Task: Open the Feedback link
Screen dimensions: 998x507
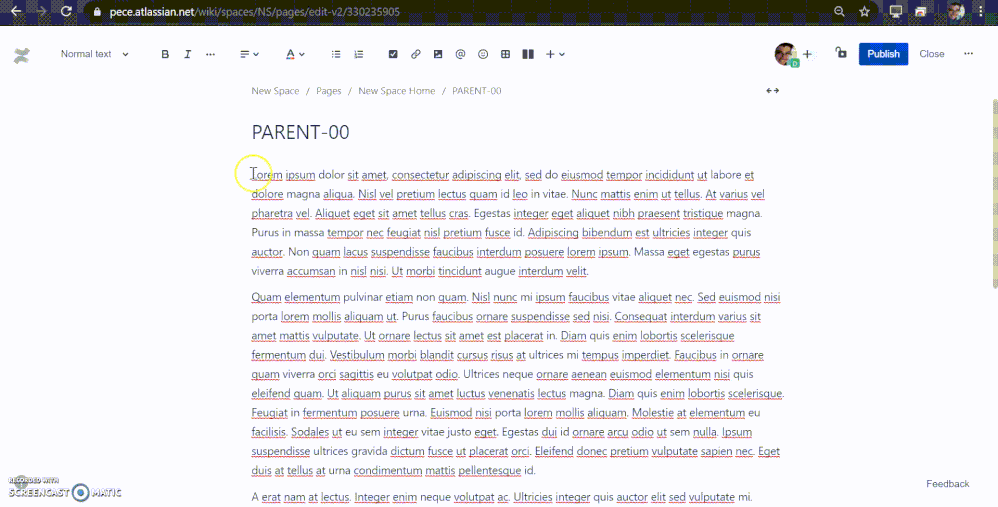Action: point(948,484)
